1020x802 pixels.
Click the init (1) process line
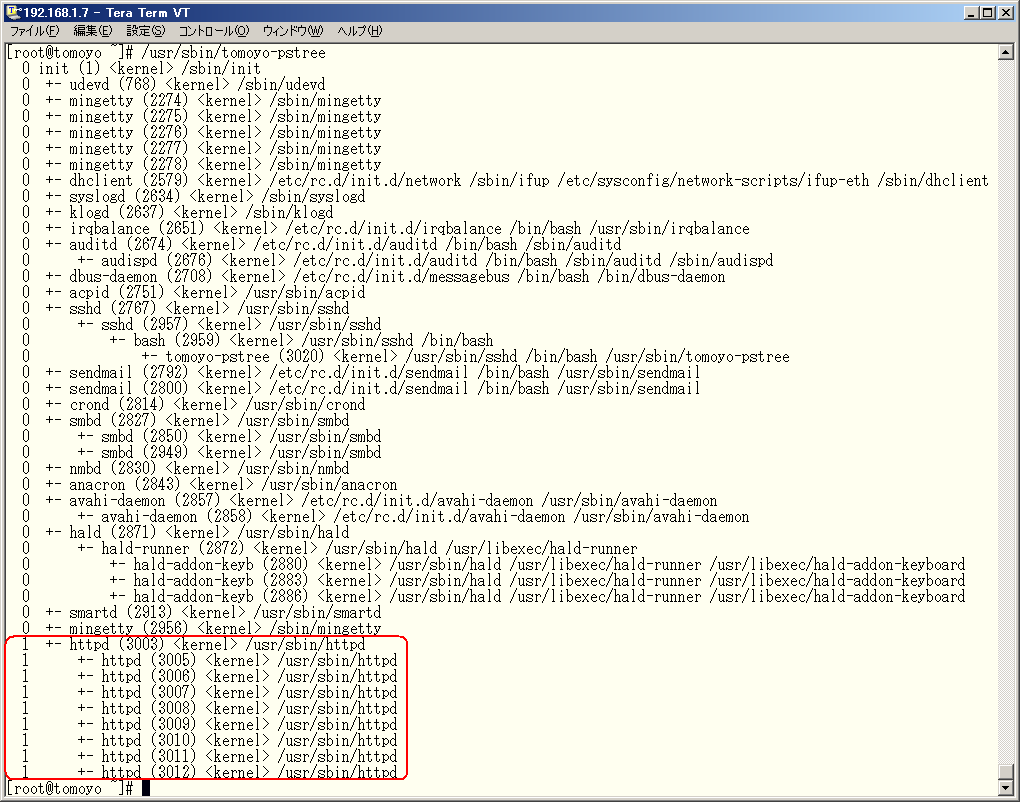coord(141,68)
